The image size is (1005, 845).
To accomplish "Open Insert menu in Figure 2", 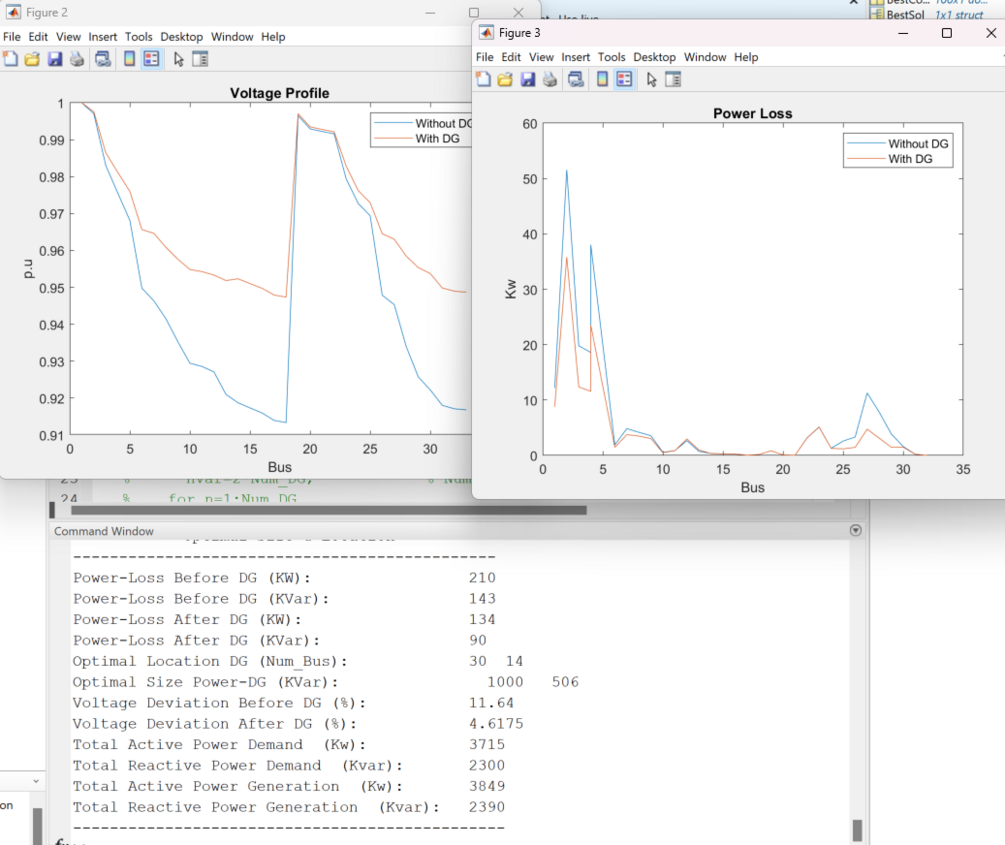I will pyautogui.click(x=103, y=37).
